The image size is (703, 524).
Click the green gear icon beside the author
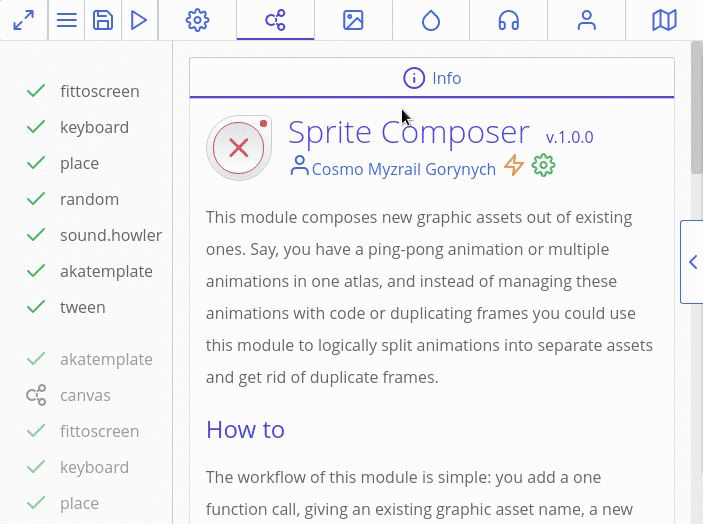click(x=543, y=165)
